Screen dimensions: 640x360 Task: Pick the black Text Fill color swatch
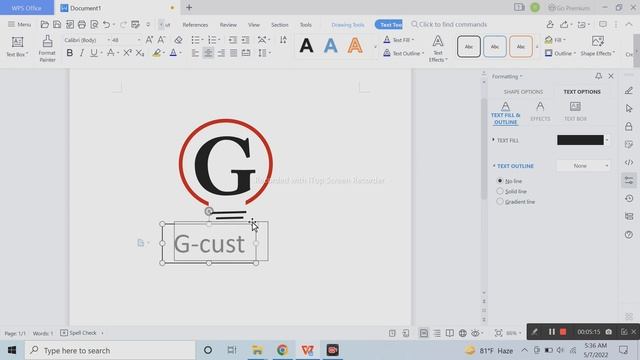pos(580,140)
